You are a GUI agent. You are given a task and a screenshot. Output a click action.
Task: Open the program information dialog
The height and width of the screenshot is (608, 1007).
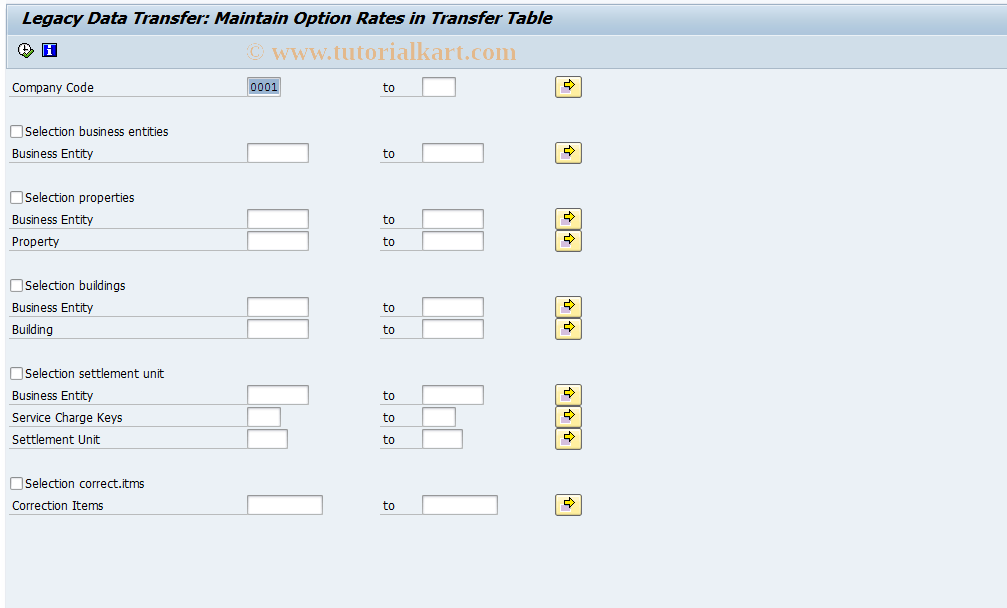[x=48, y=50]
